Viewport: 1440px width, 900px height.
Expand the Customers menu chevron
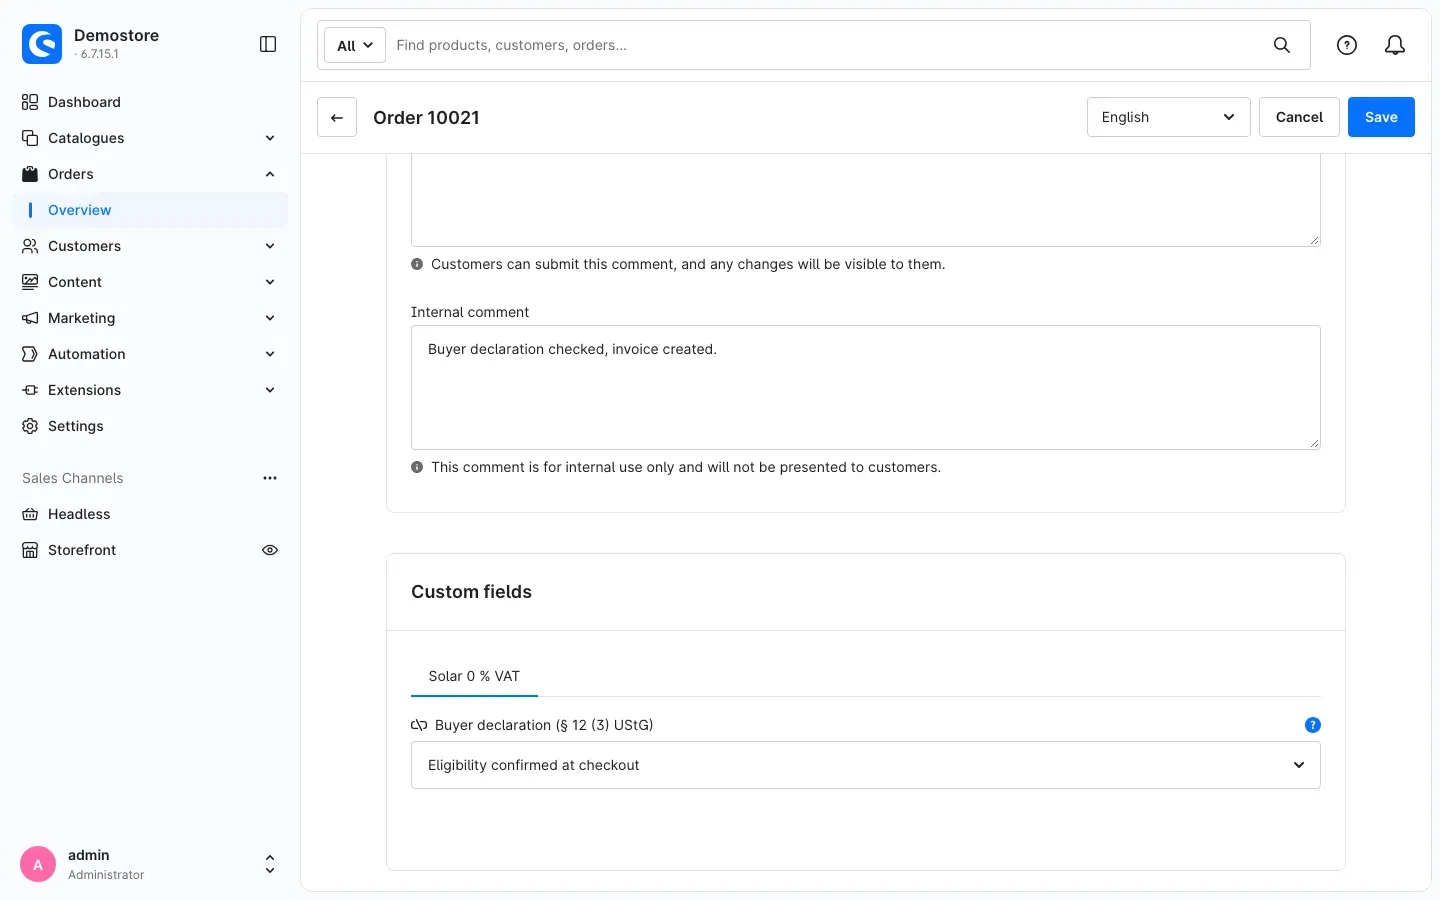coord(270,246)
